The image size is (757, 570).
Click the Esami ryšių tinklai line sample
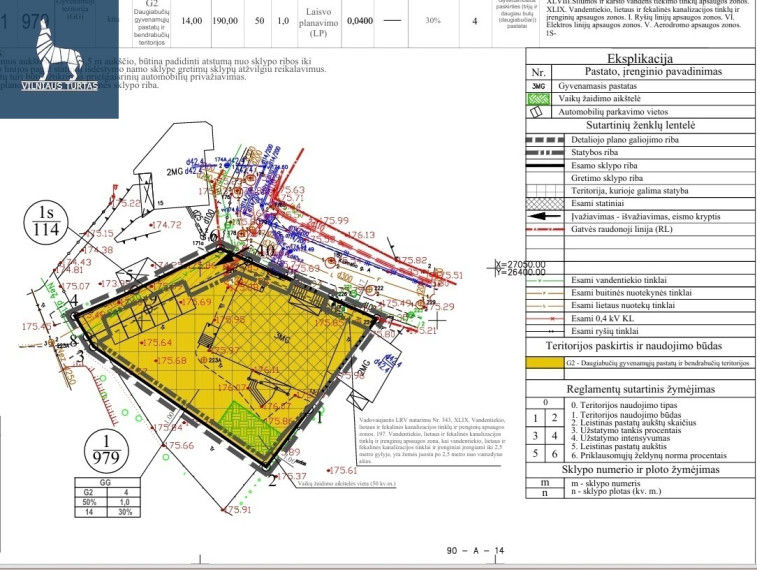coord(545,332)
